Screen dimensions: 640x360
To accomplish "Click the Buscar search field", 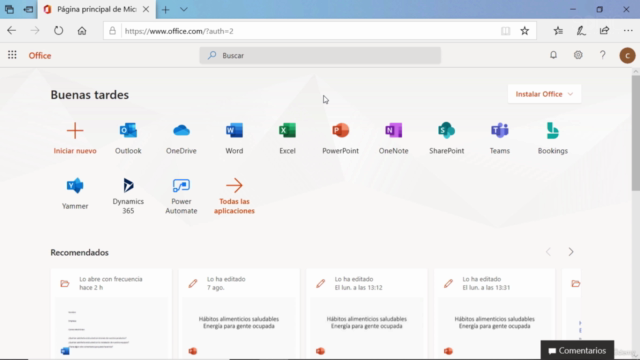I will pyautogui.click(x=320, y=55).
